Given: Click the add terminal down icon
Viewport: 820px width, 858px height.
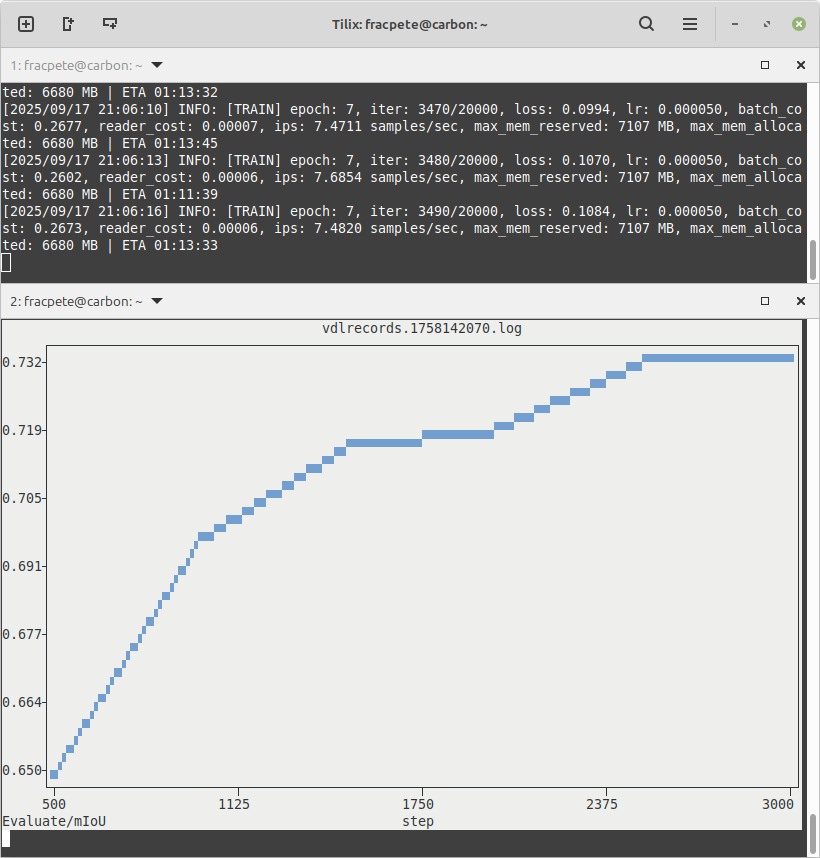Looking at the screenshot, I should [x=110, y=24].
